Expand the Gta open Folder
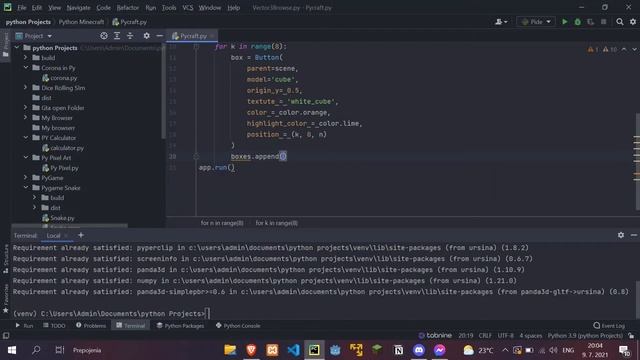 [x=26, y=108]
